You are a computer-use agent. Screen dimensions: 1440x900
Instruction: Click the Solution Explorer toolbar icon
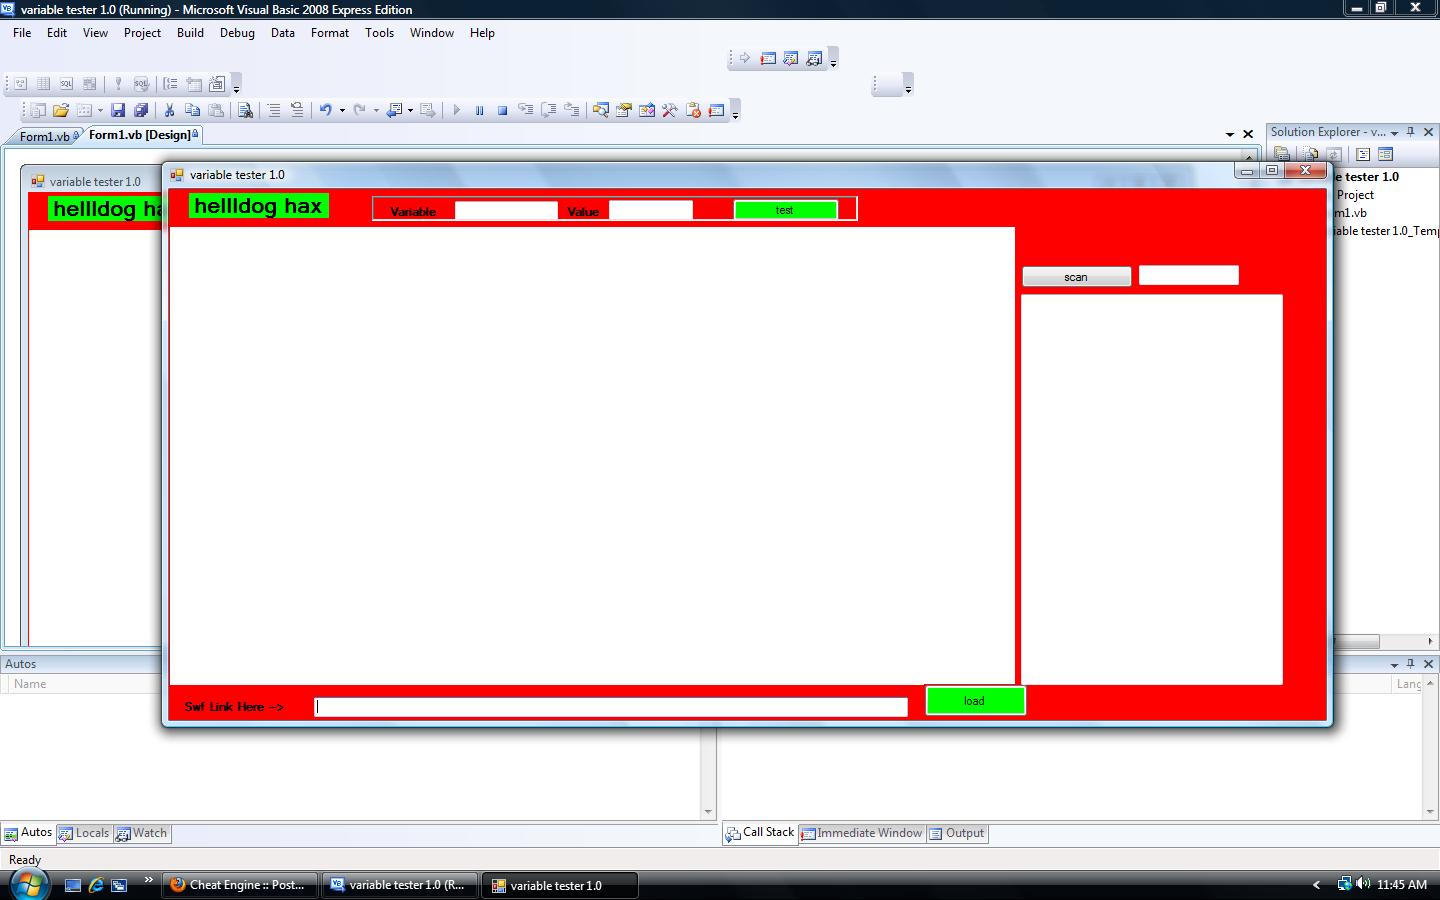tap(600, 110)
